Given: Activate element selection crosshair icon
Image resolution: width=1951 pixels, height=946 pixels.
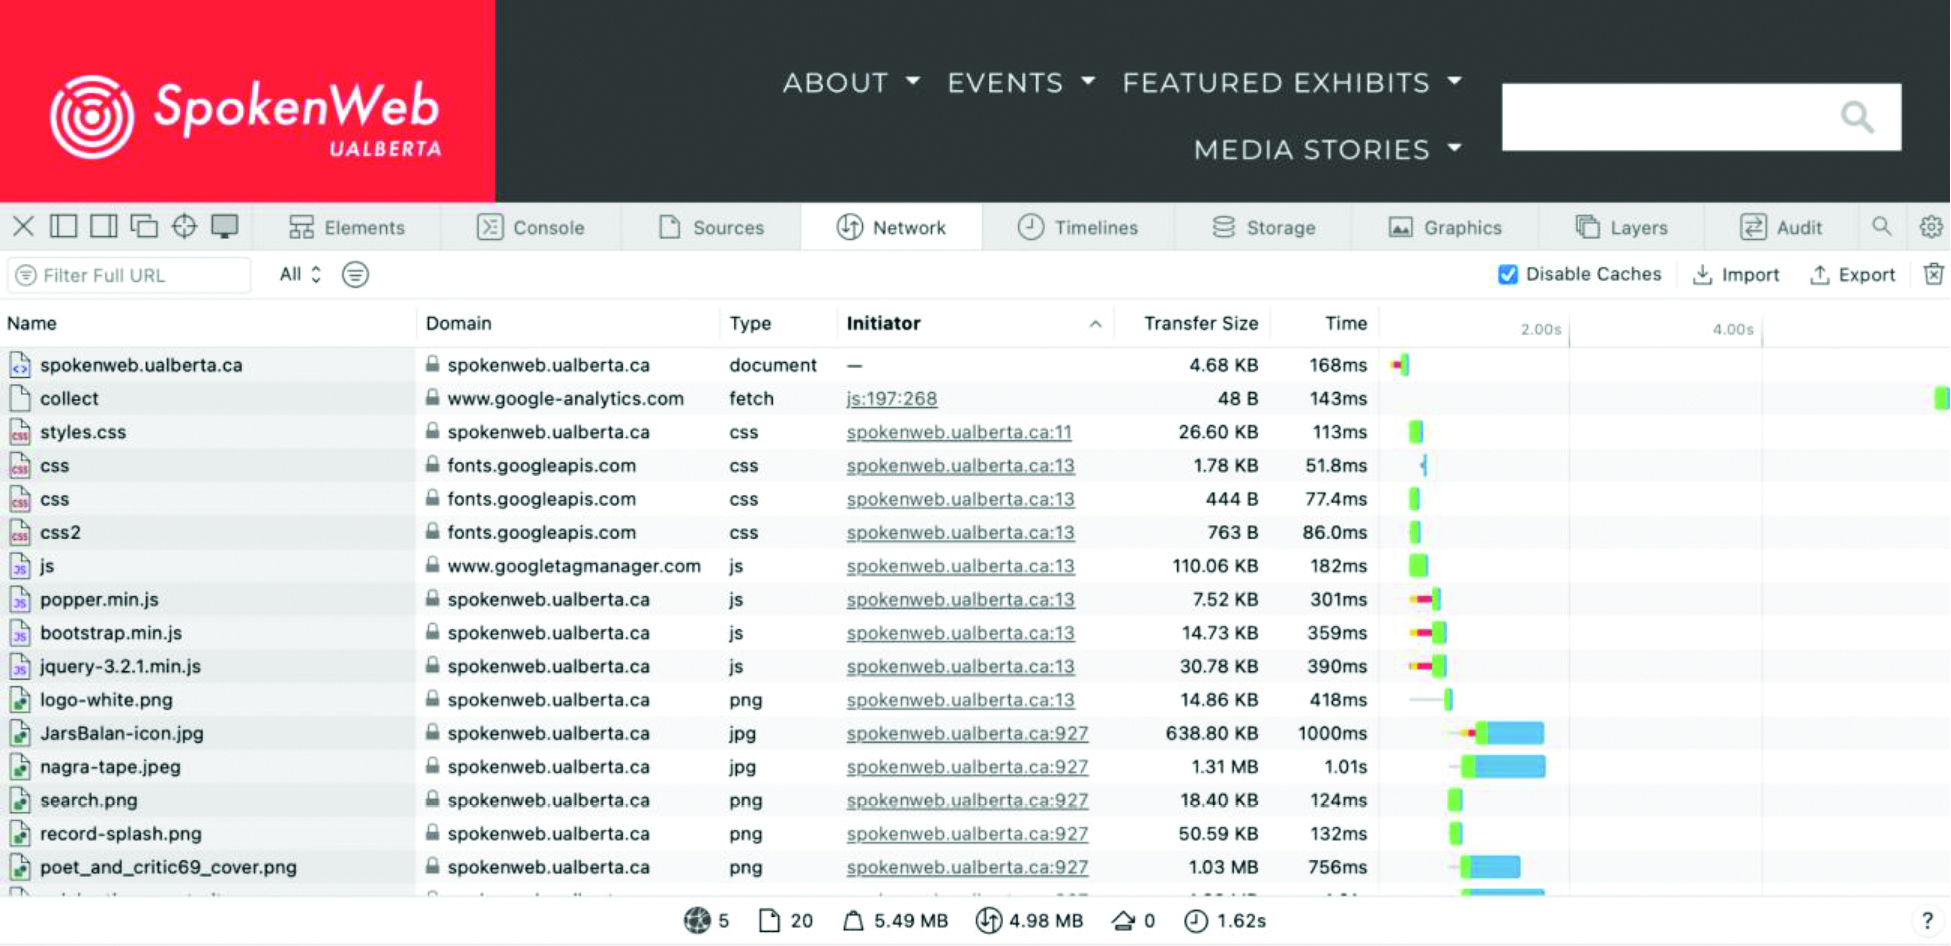Looking at the screenshot, I should 184,227.
